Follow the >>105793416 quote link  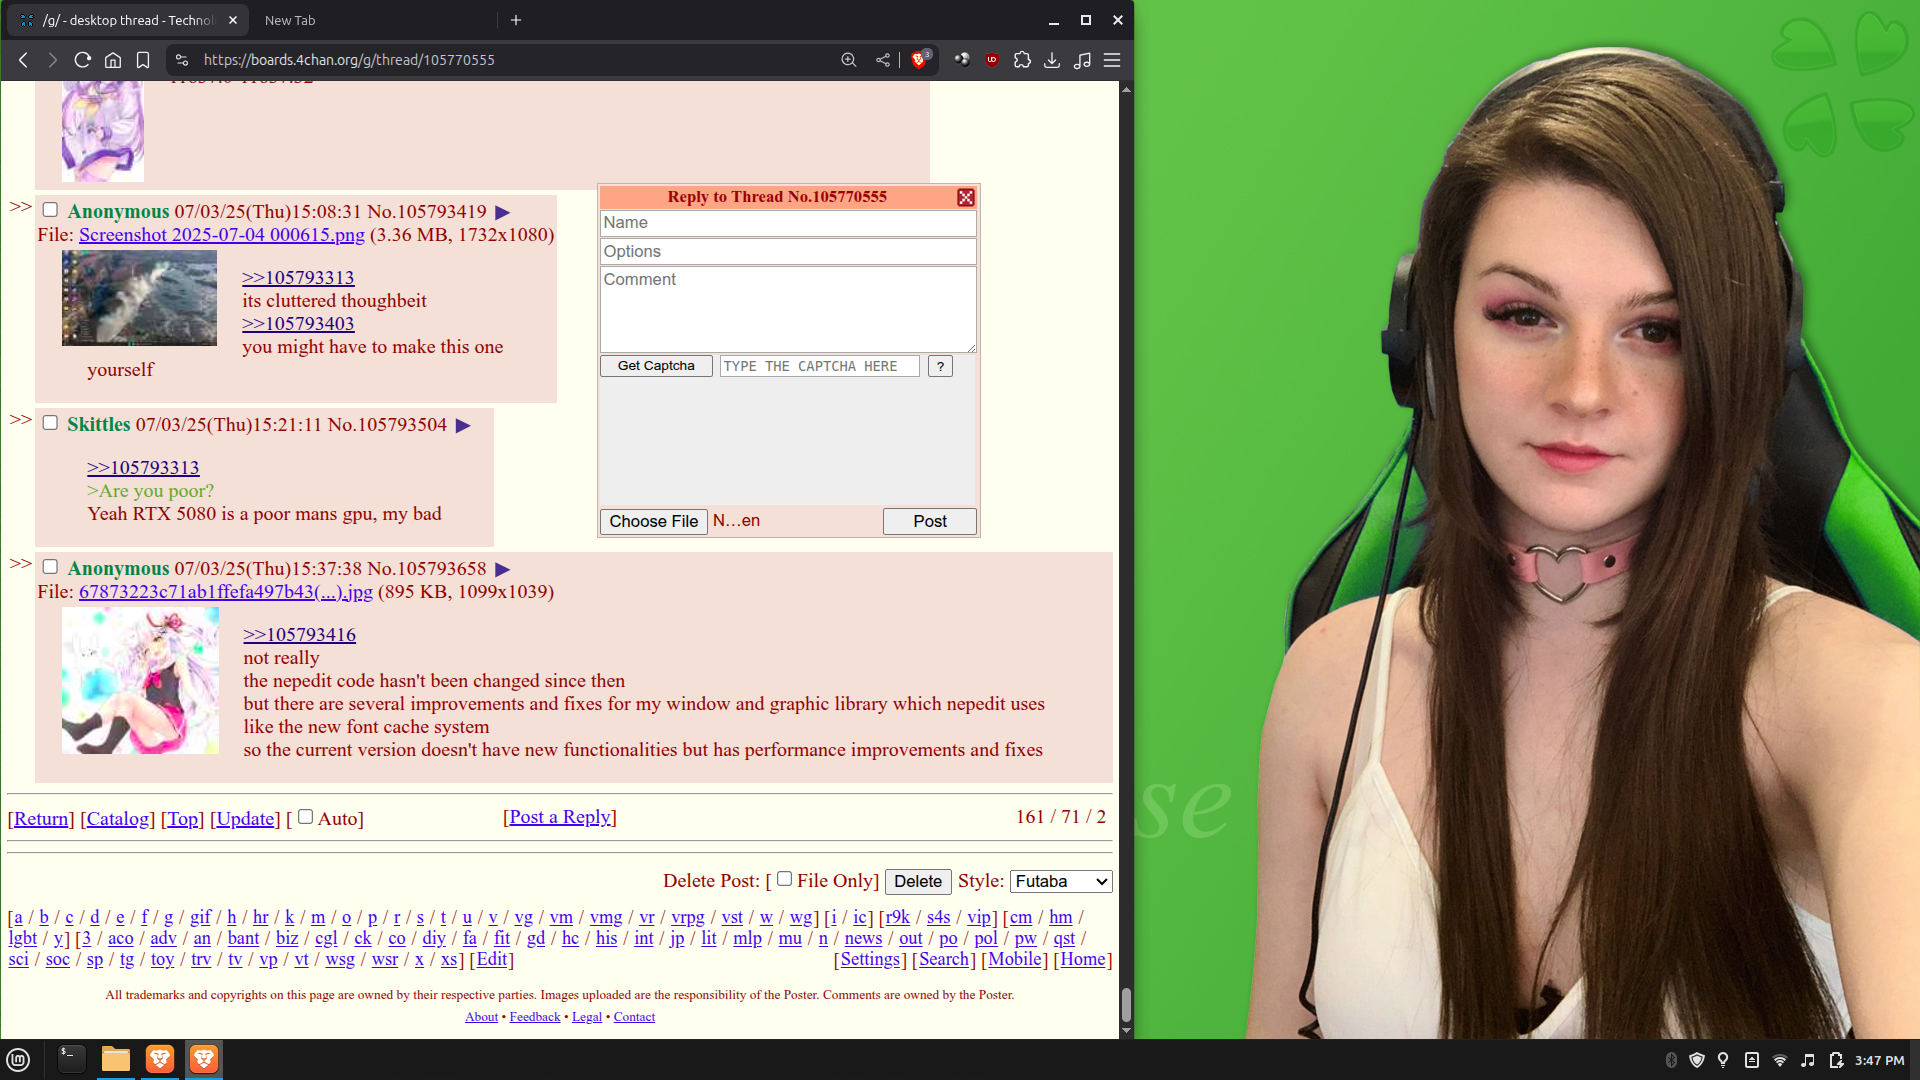[x=300, y=635]
